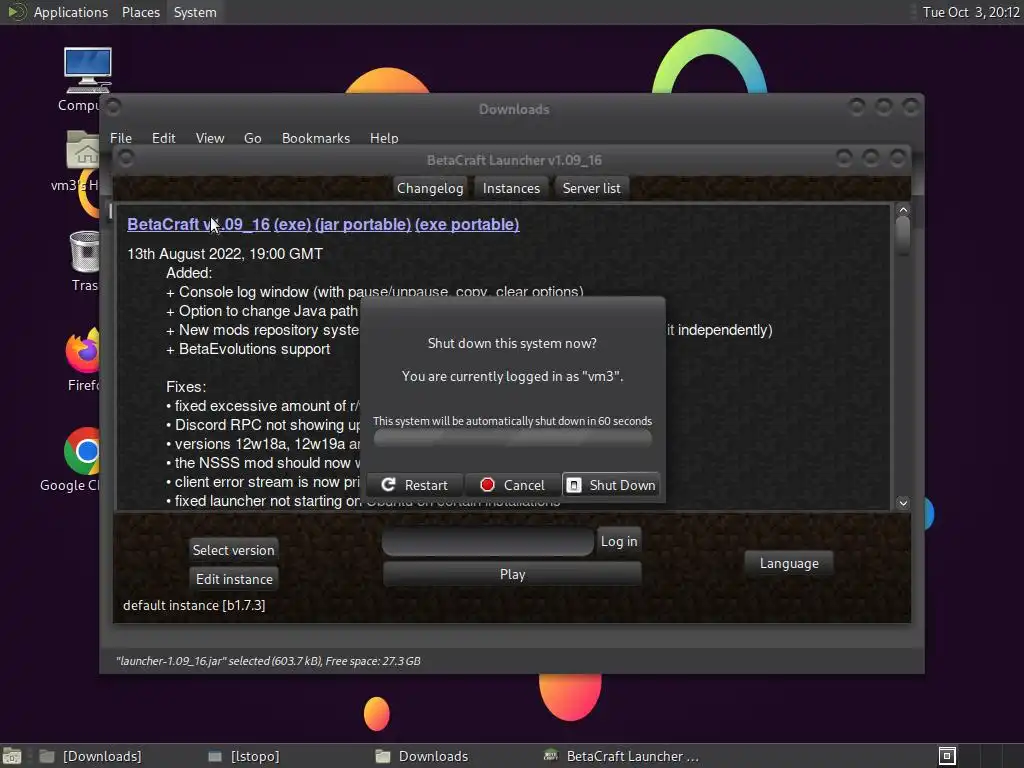Click the Downloads window left titlebar menu button
This screenshot has width=1024, height=768.
[x=113, y=106]
